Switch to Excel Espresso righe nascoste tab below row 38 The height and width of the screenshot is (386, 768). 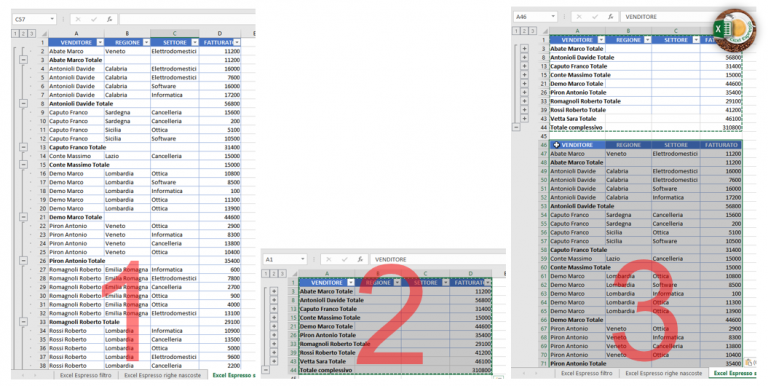pos(163,375)
